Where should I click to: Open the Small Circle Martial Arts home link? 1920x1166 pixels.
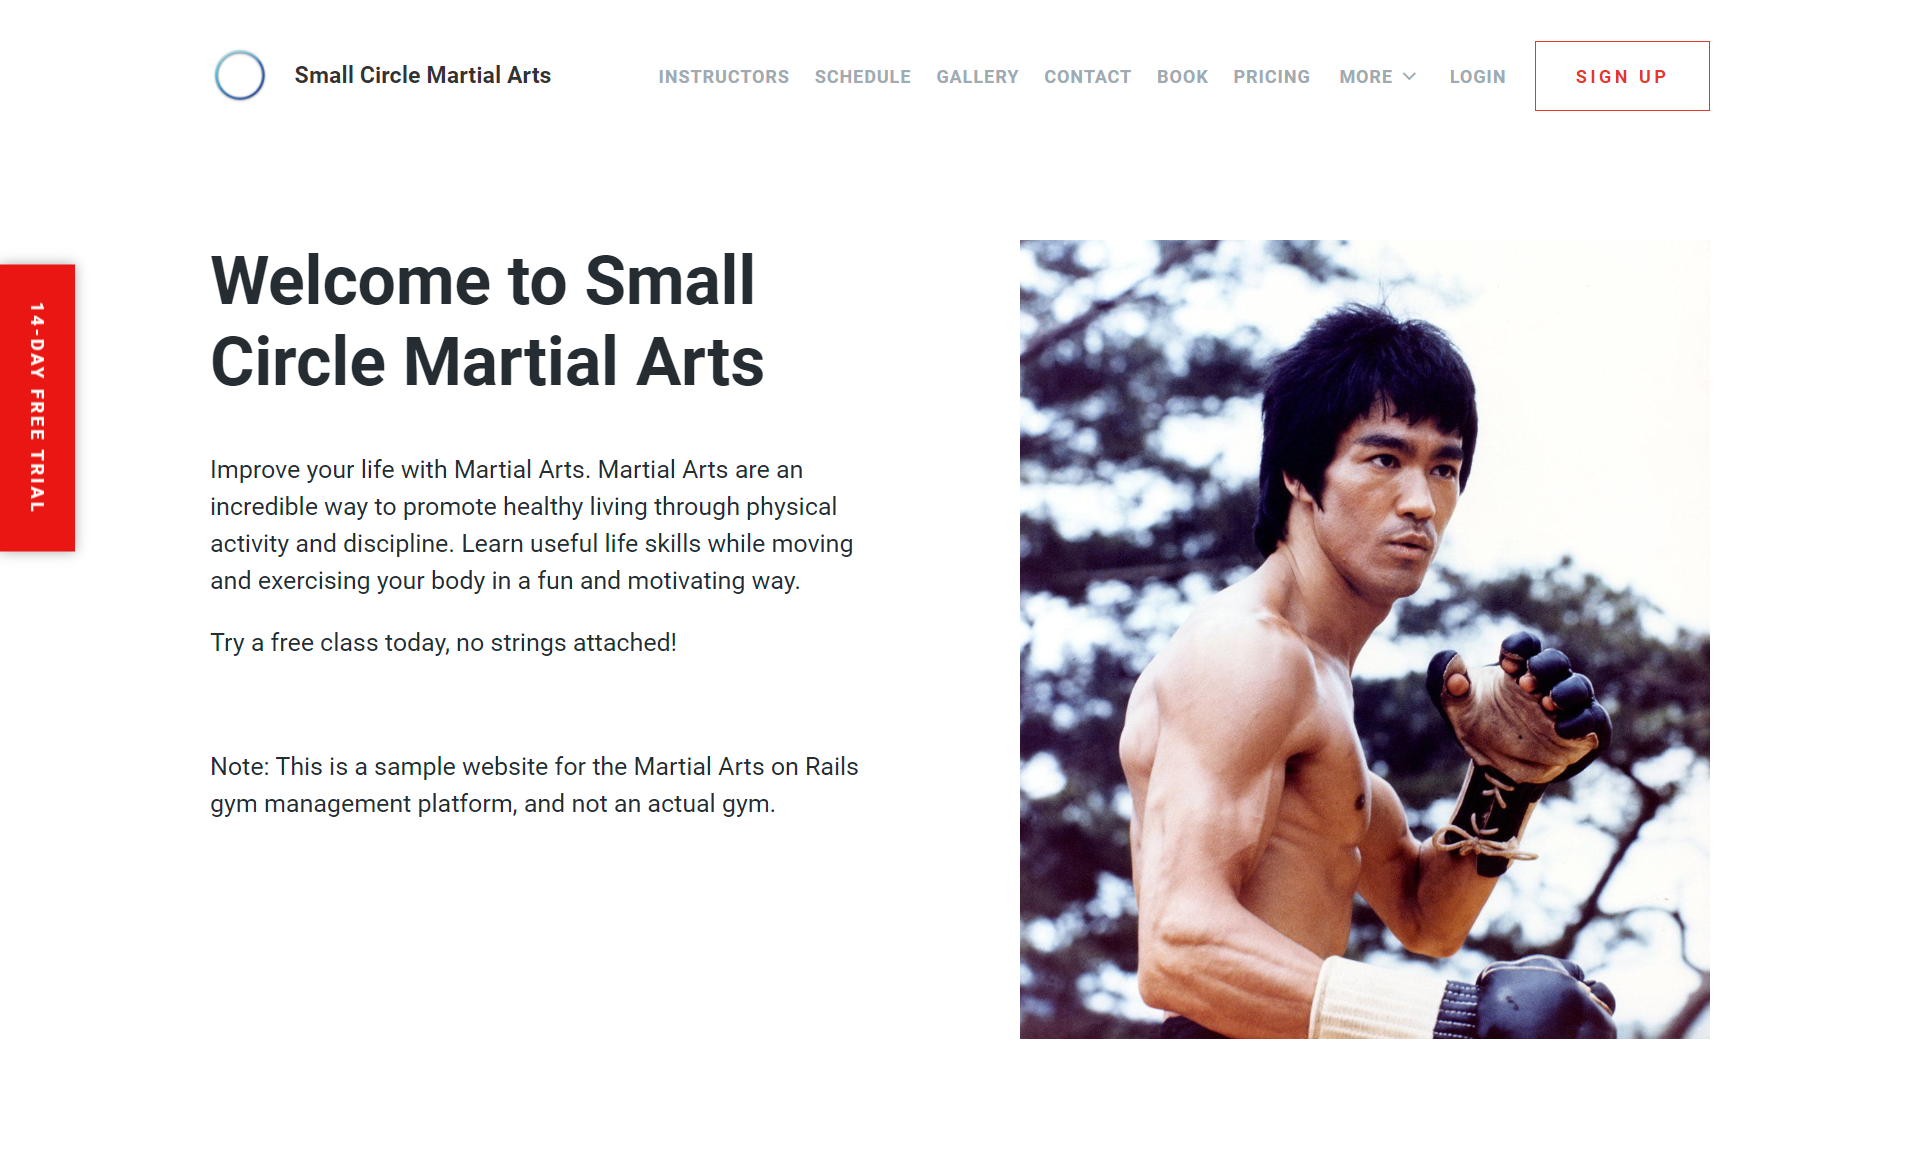(x=422, y=75)
